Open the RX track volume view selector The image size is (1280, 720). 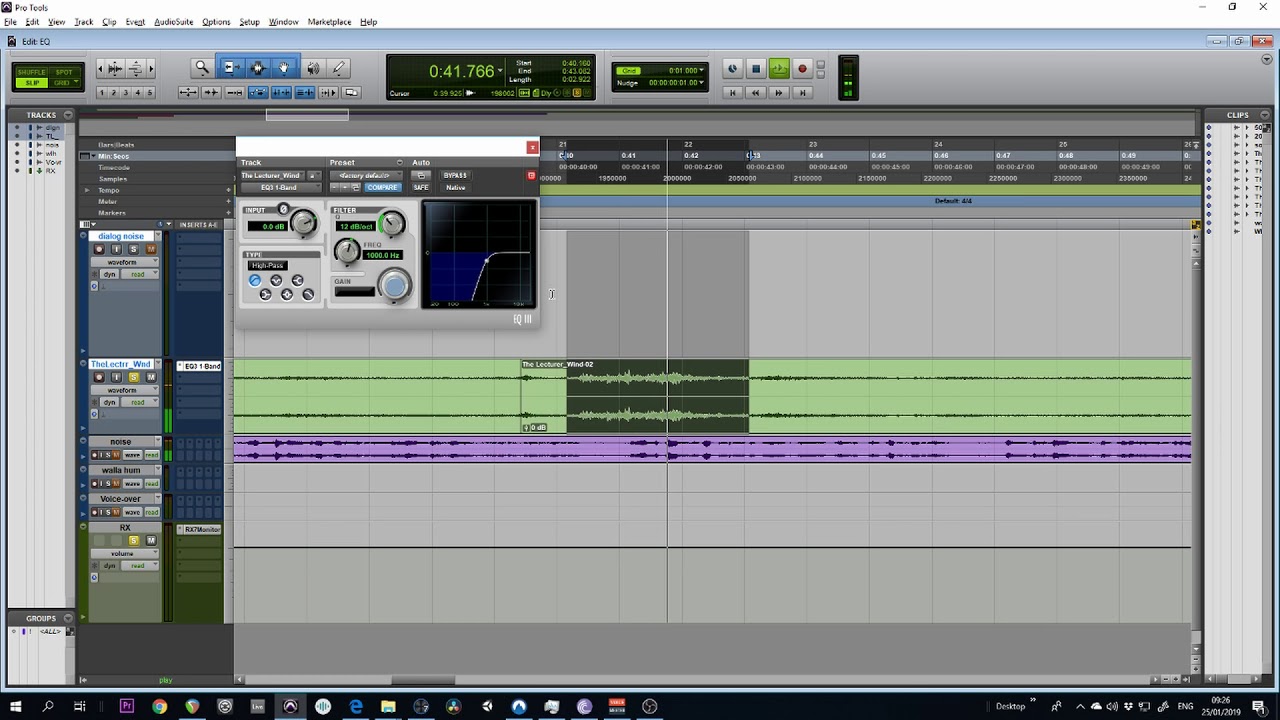pos(125,553)
